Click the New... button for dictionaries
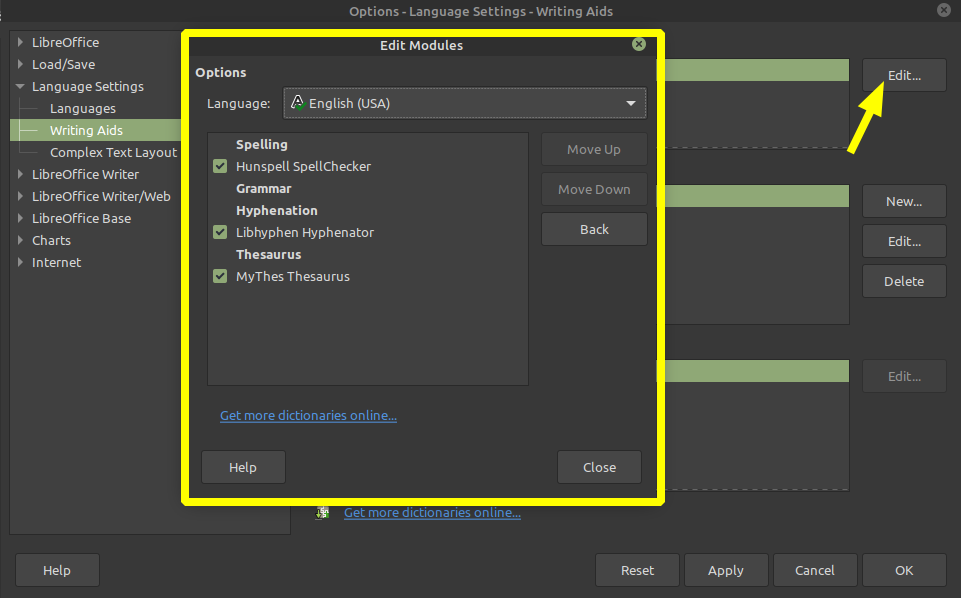This screenshot has width=961, height=598. point(903,201)
